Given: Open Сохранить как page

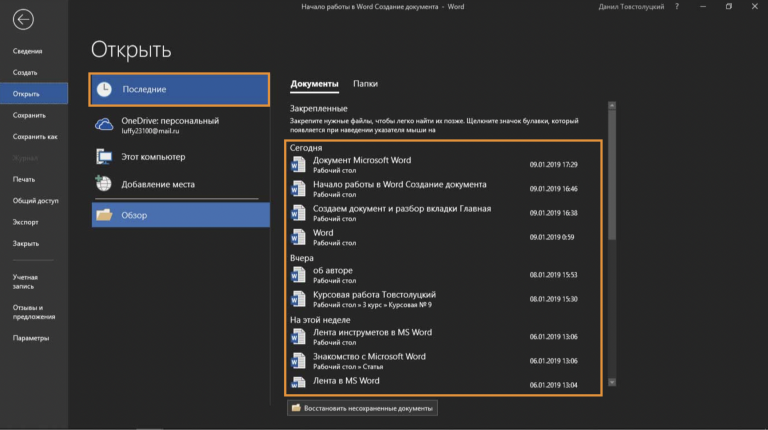Looking at the screenshot, I should pos(35,137).
